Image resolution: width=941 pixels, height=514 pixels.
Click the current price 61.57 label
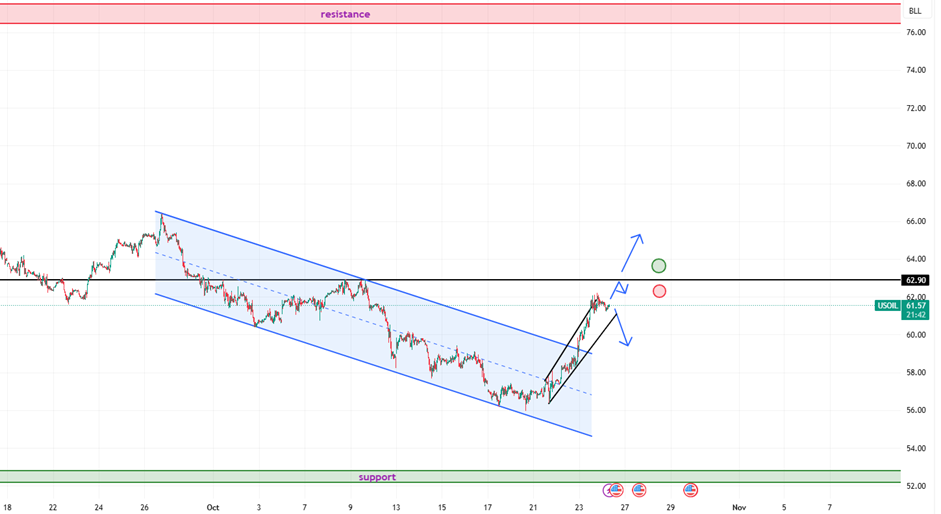(x=914, y=305)
